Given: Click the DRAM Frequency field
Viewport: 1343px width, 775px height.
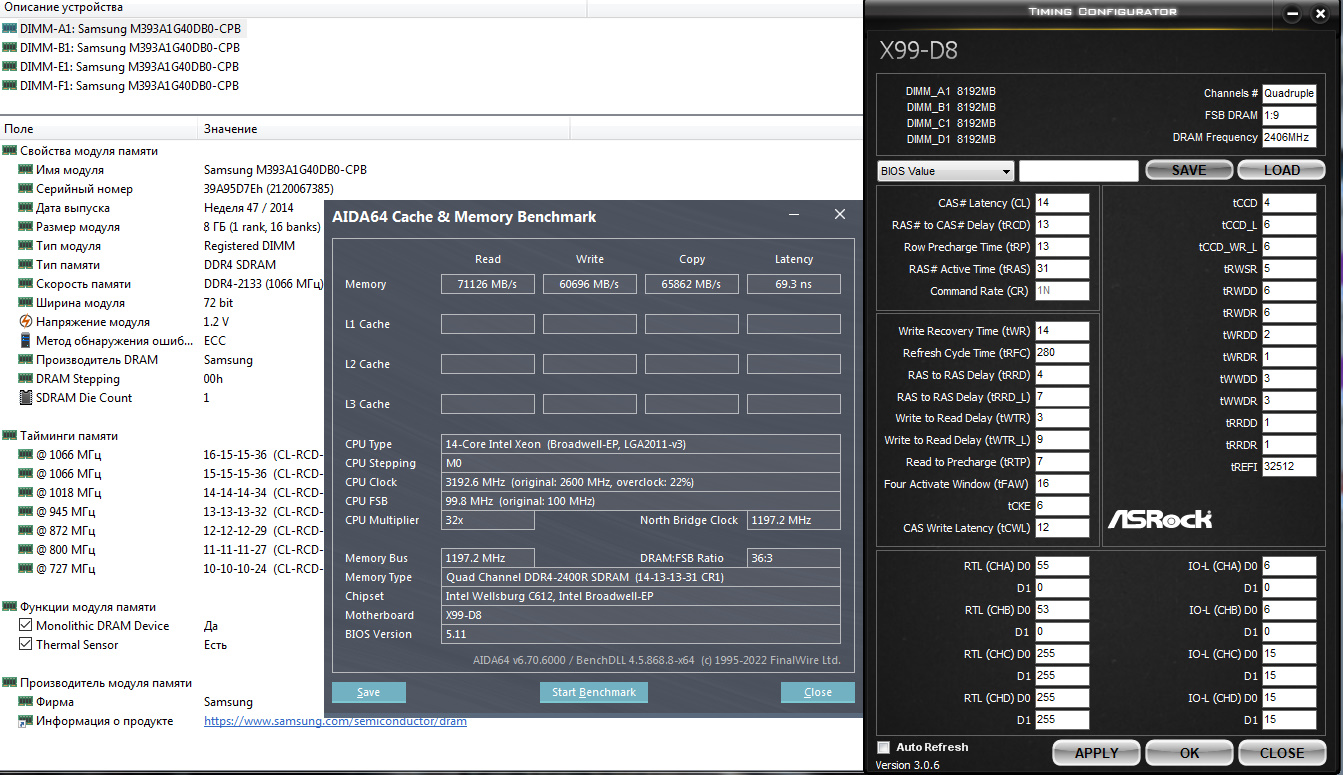Looking at the screenshot, I should [x=1289, y=138].
